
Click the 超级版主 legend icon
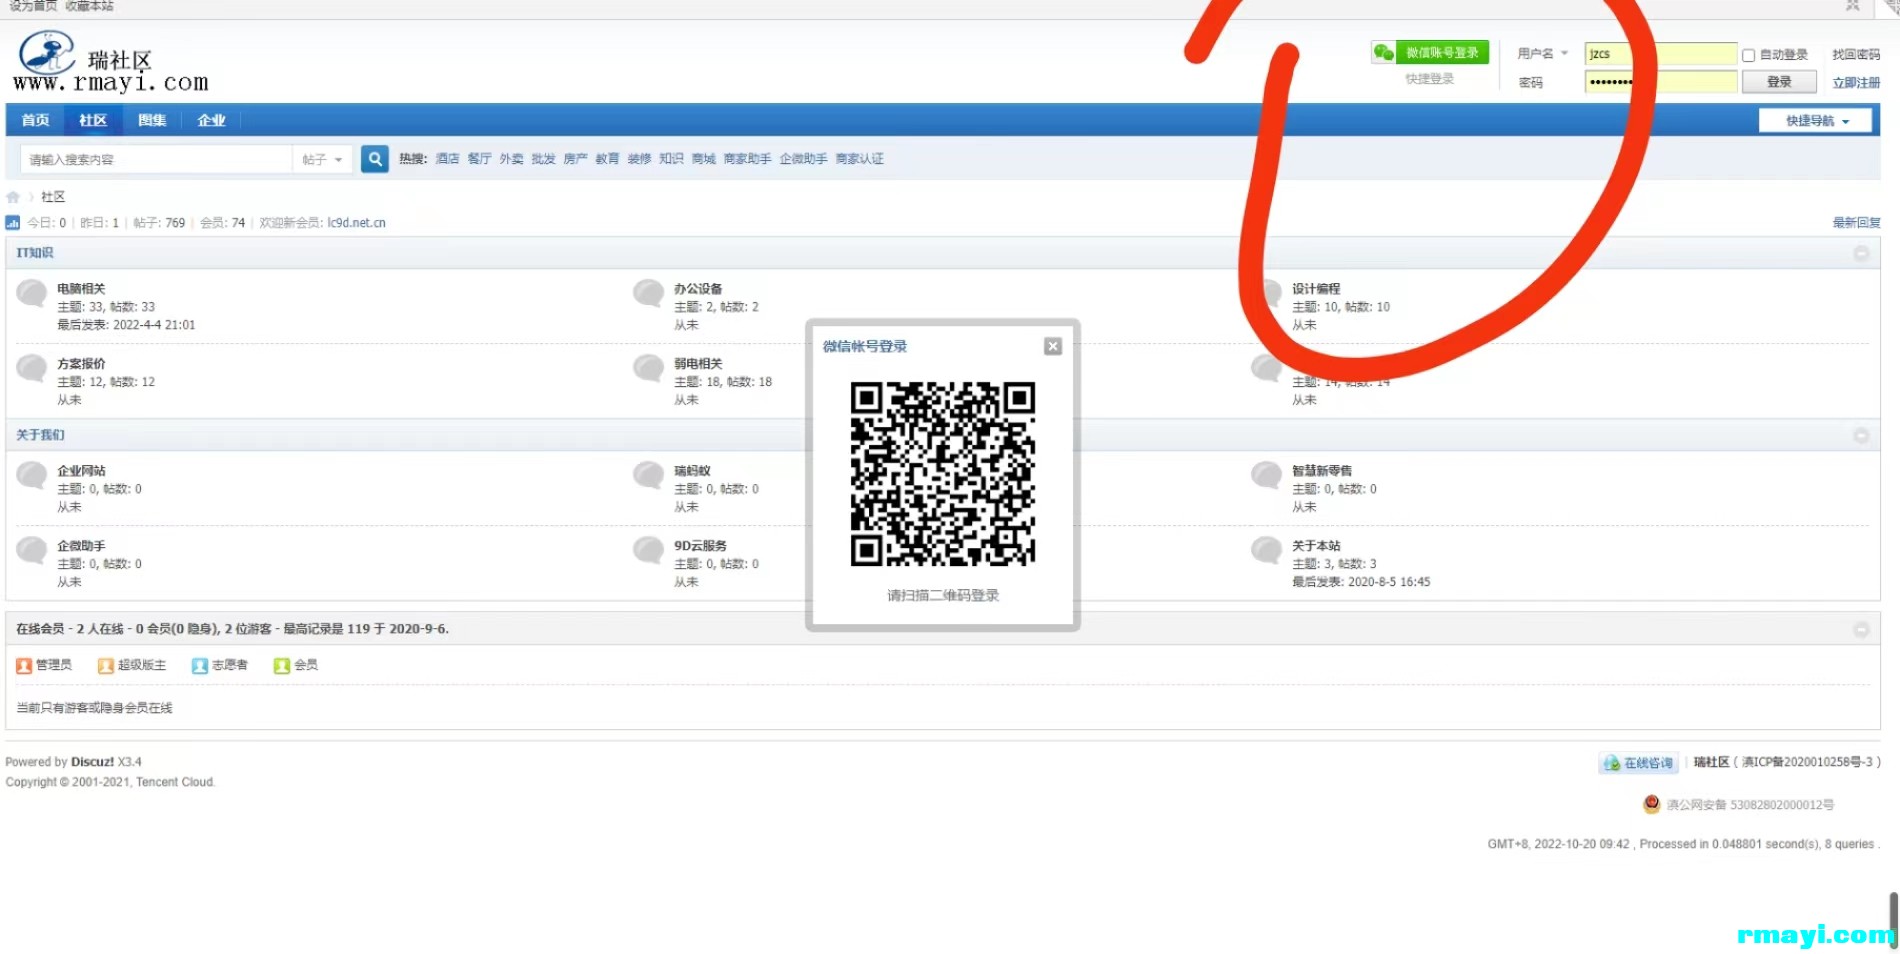coord(105,666)
